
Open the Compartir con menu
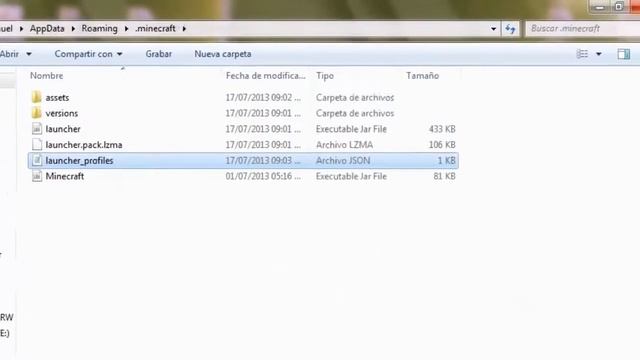88,54
